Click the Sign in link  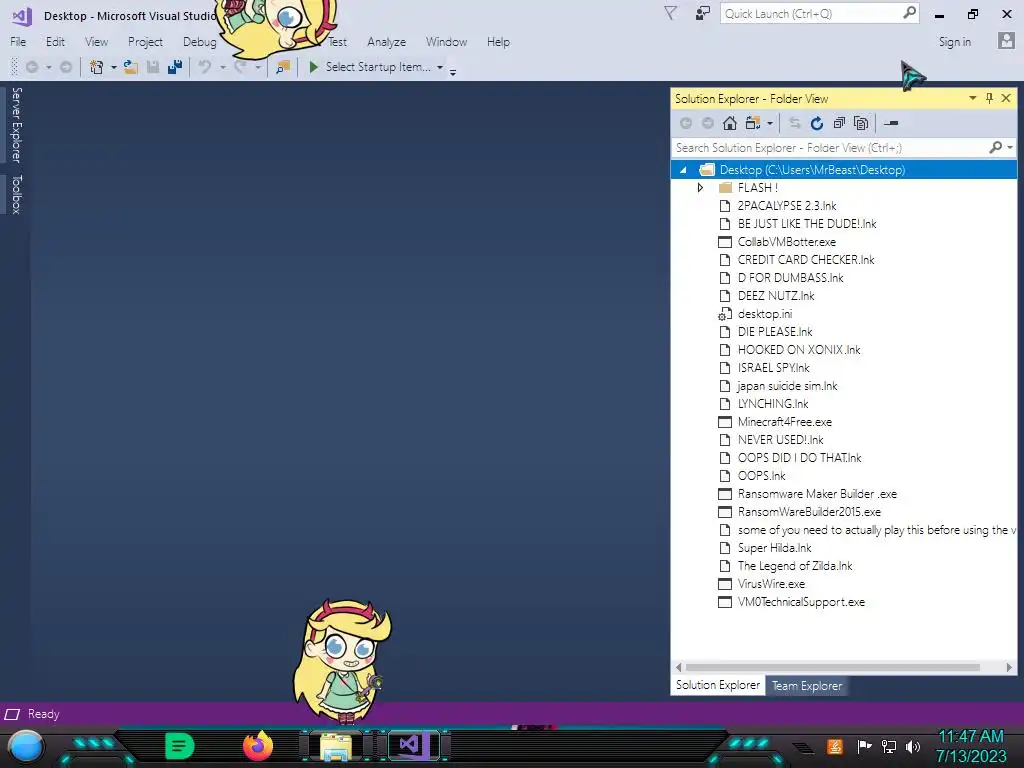click(x=955, y=42)
